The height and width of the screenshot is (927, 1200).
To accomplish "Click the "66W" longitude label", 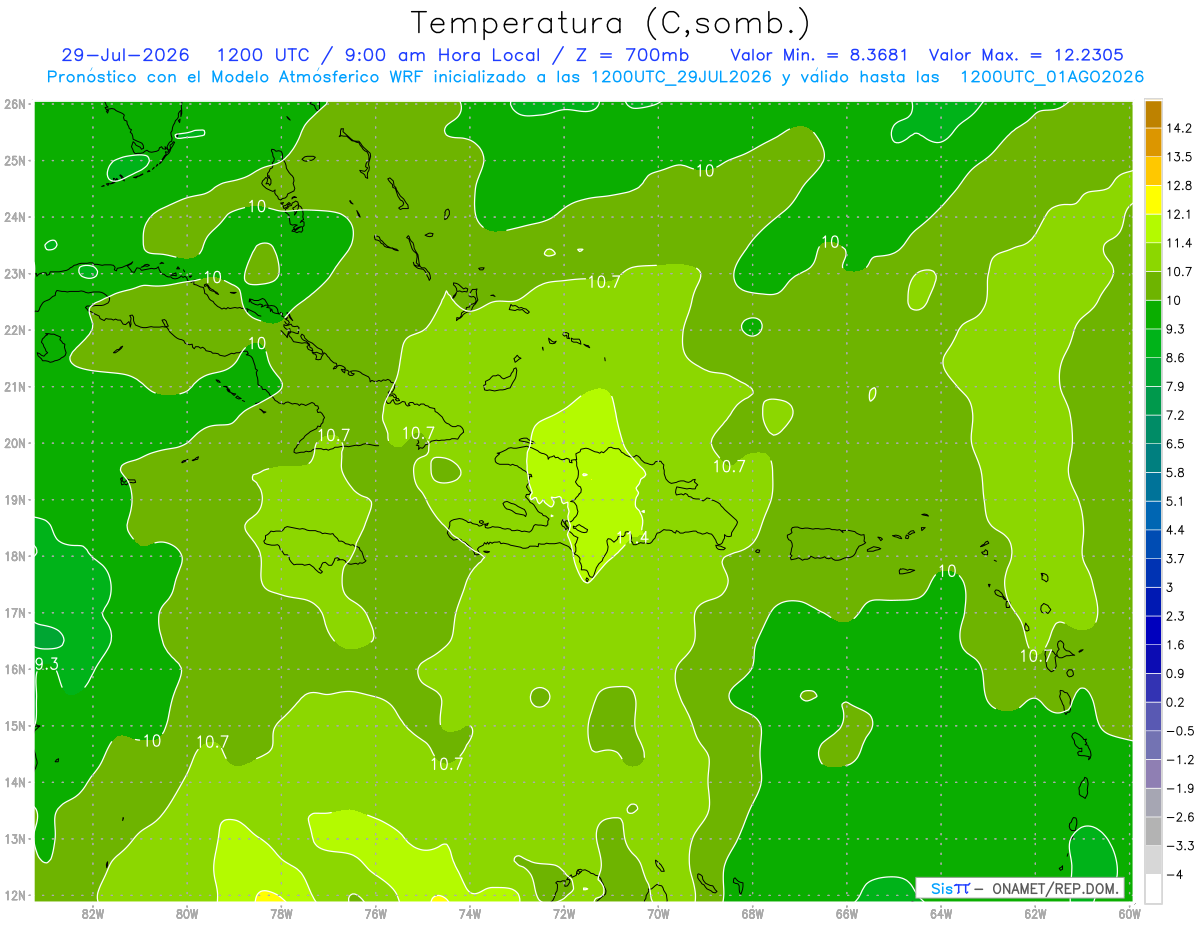I will point(847,913).
